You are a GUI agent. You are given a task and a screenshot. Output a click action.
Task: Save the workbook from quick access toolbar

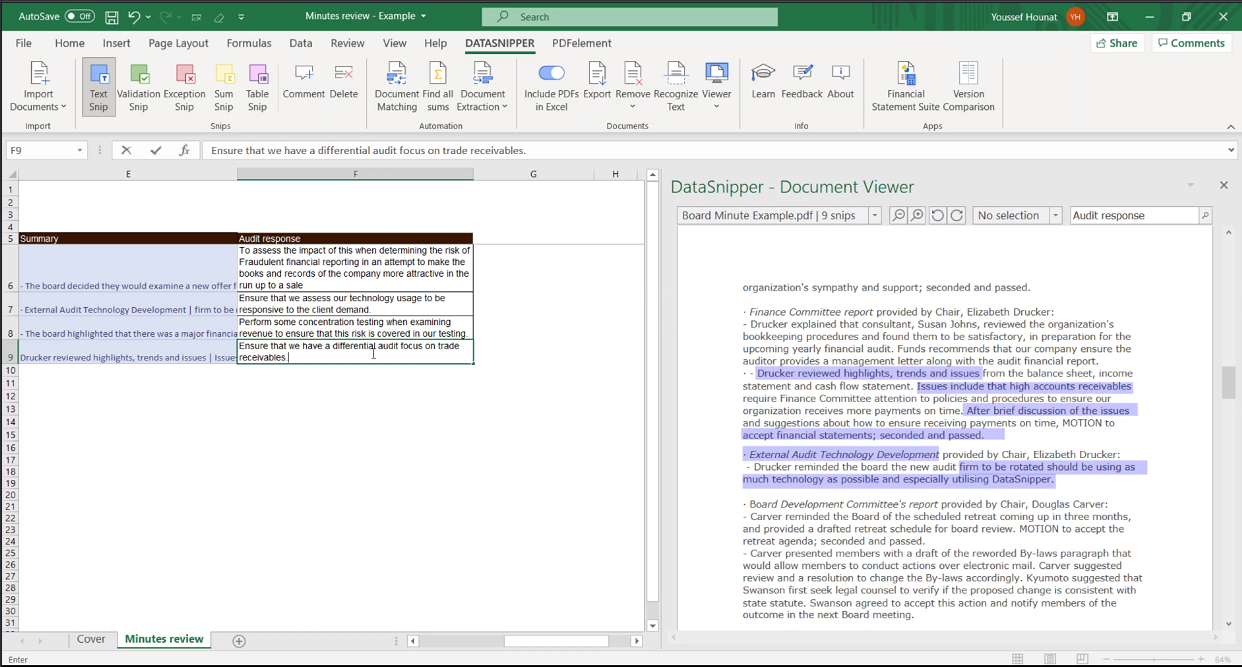tap(111, 17)
